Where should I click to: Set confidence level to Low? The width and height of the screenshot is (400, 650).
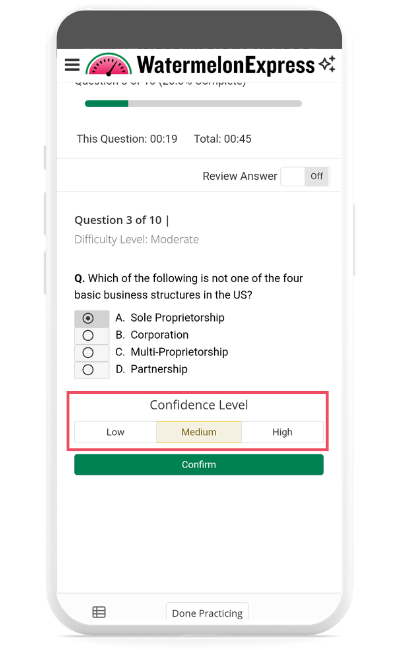pos(115,432)
